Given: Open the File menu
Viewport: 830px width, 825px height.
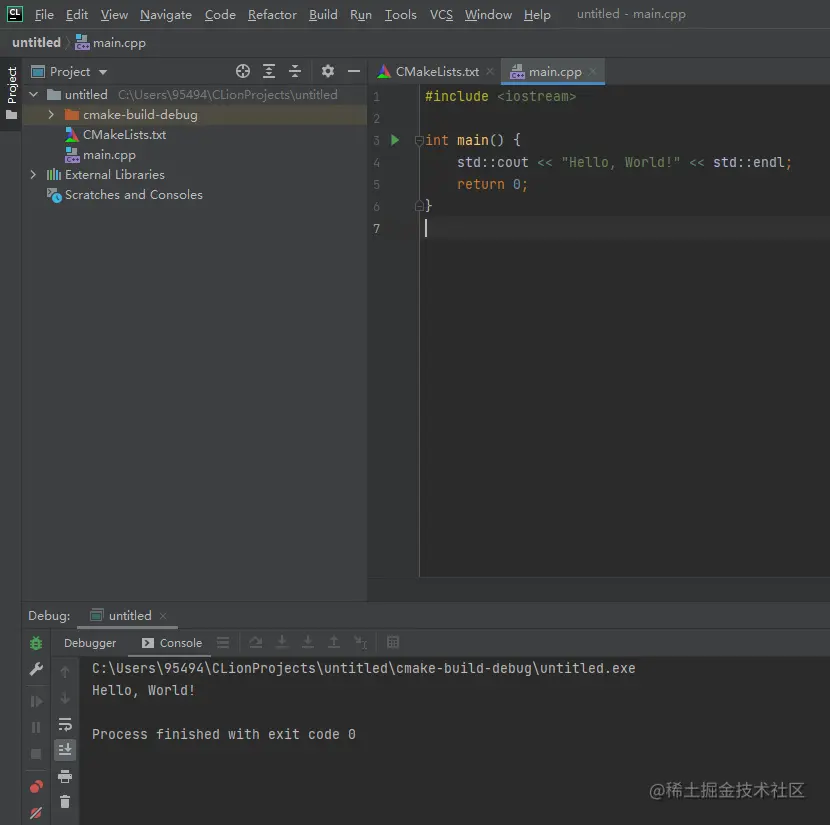Looking at the screenshot, I should (44, 15).
